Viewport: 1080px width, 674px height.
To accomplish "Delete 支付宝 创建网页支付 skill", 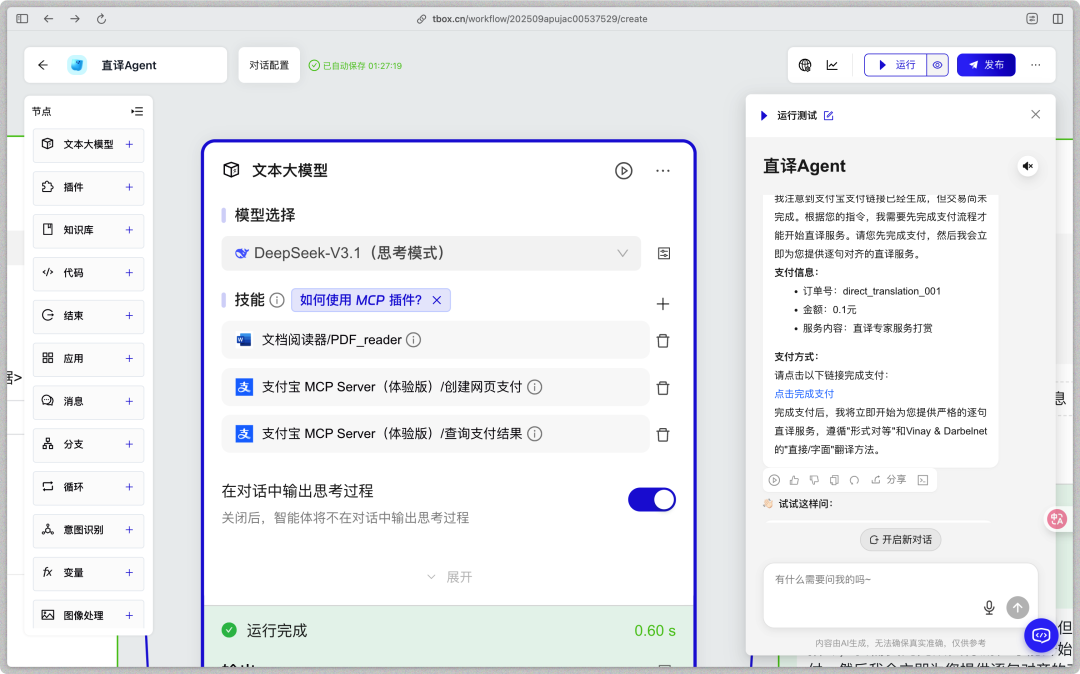I will 663,388.
